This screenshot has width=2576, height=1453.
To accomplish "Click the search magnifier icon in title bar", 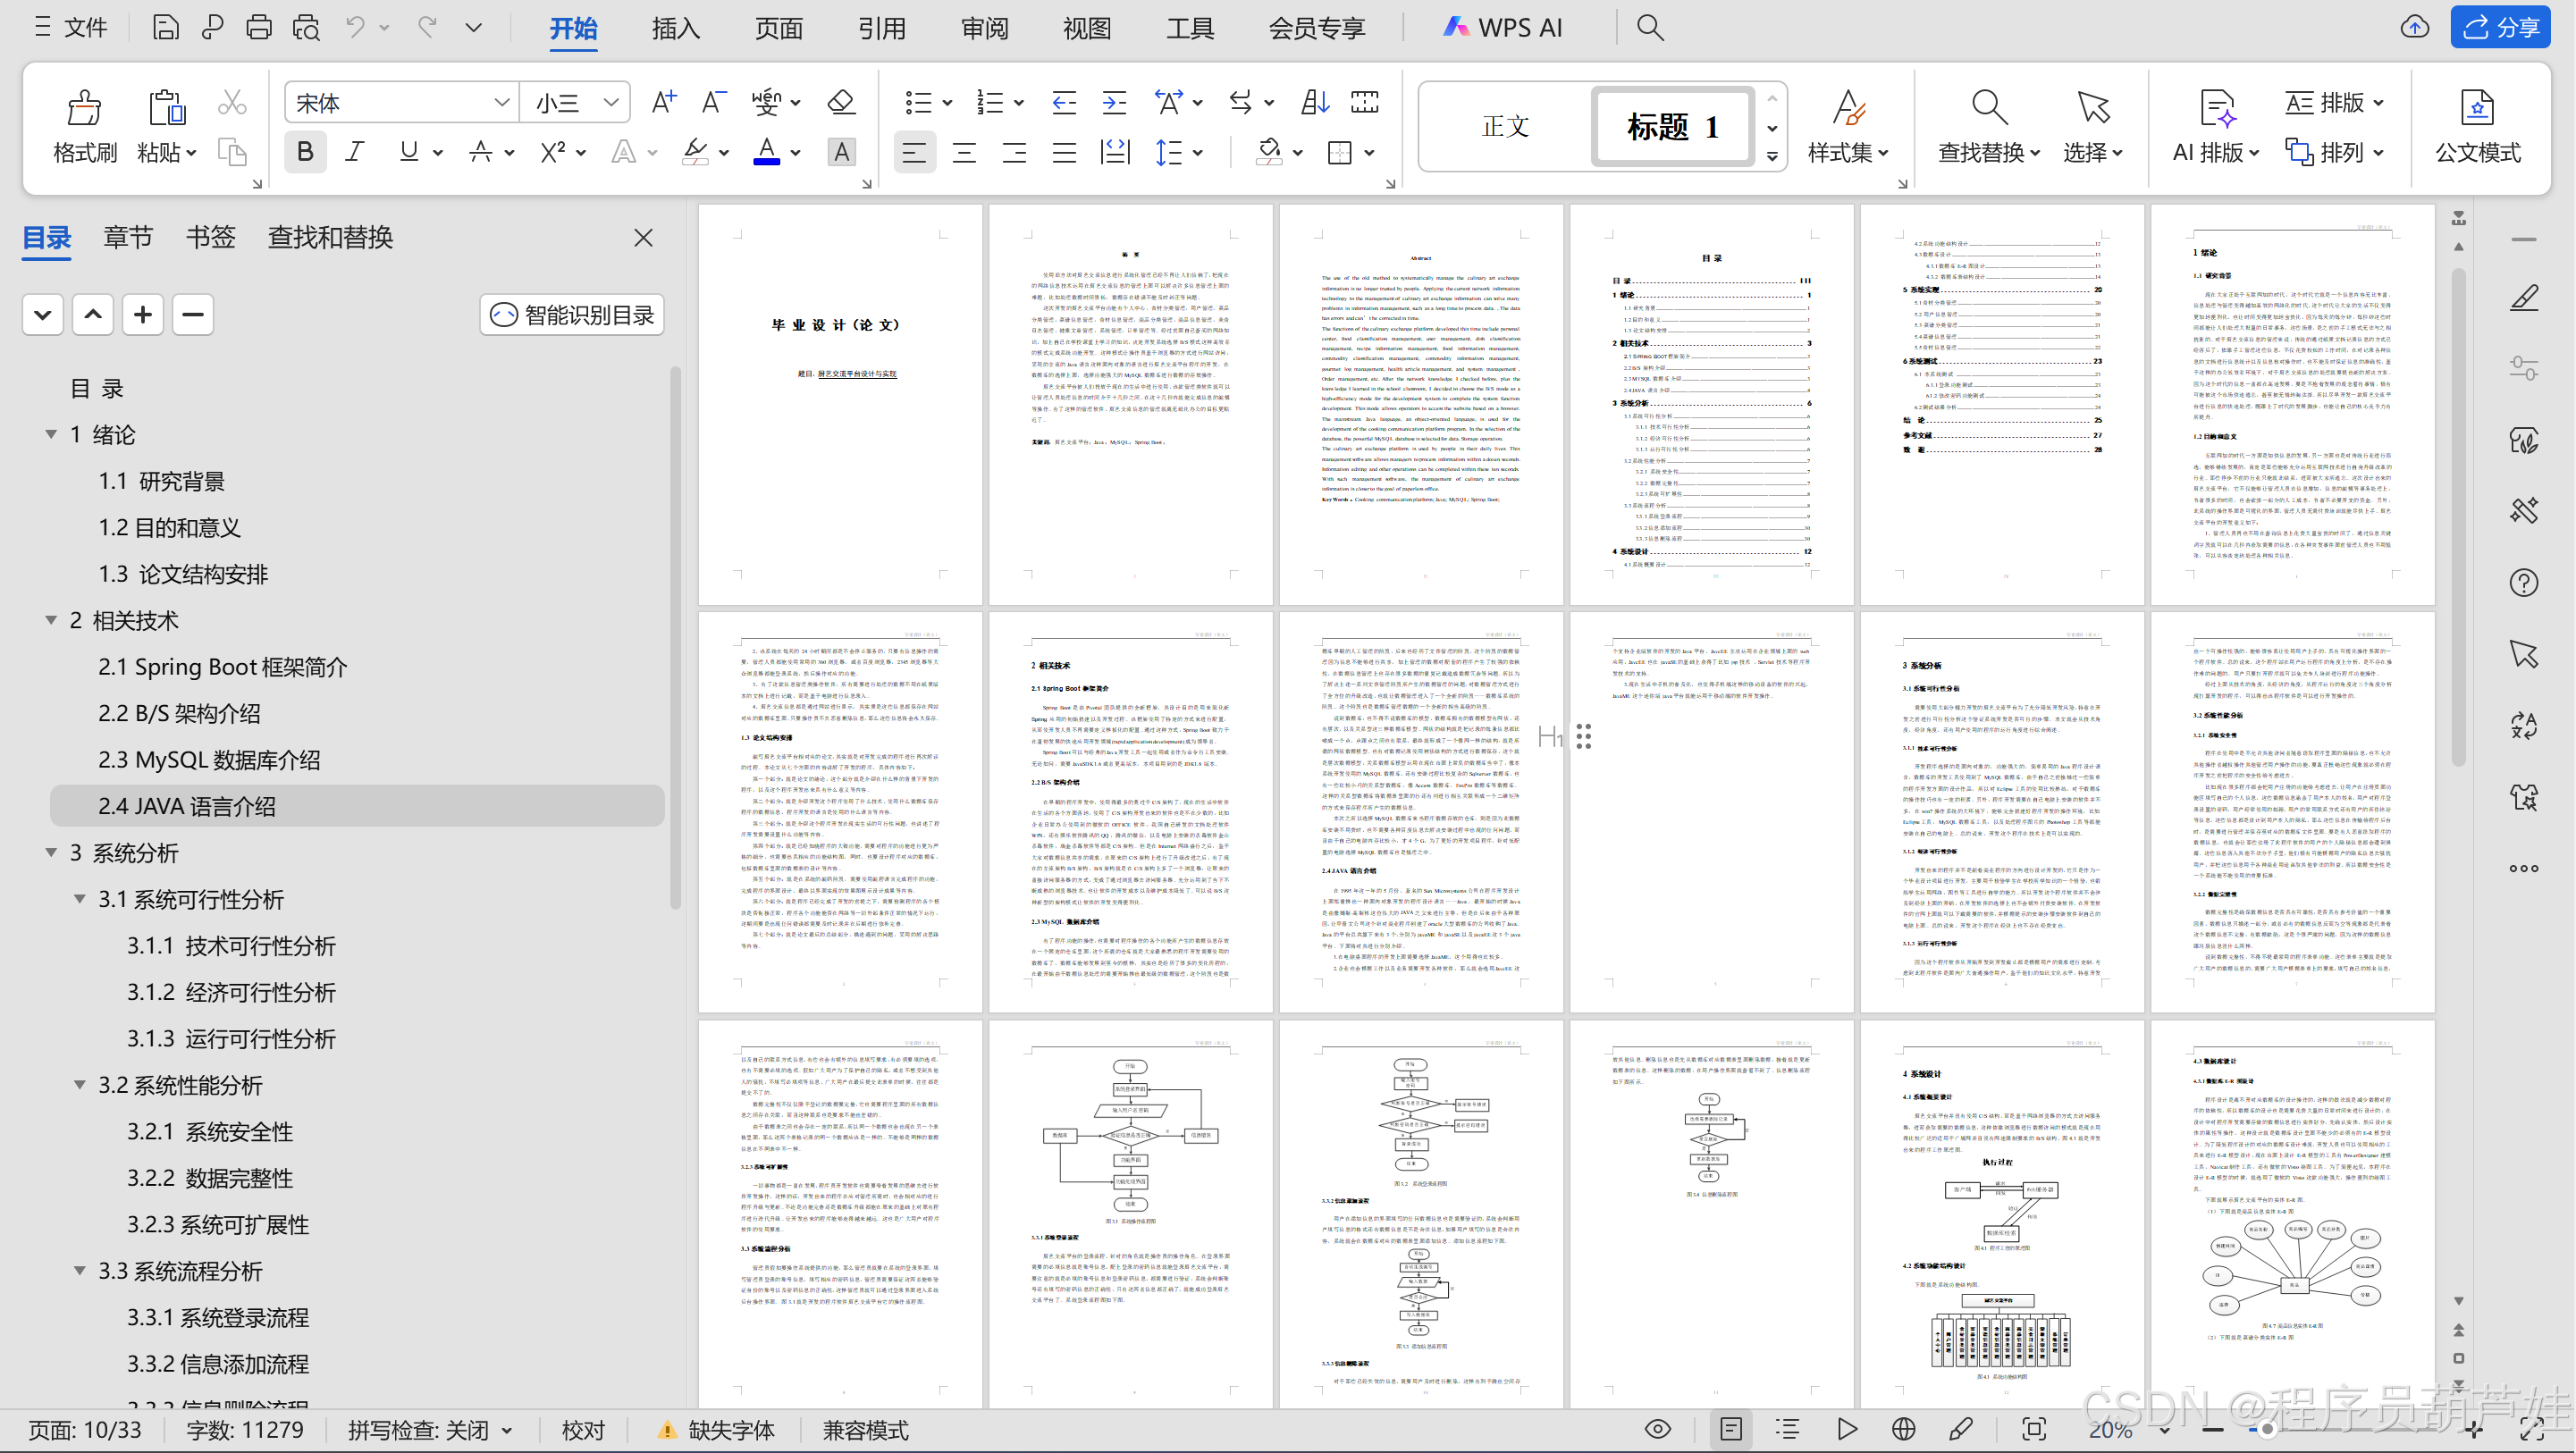I will [x=1650, y=27].
